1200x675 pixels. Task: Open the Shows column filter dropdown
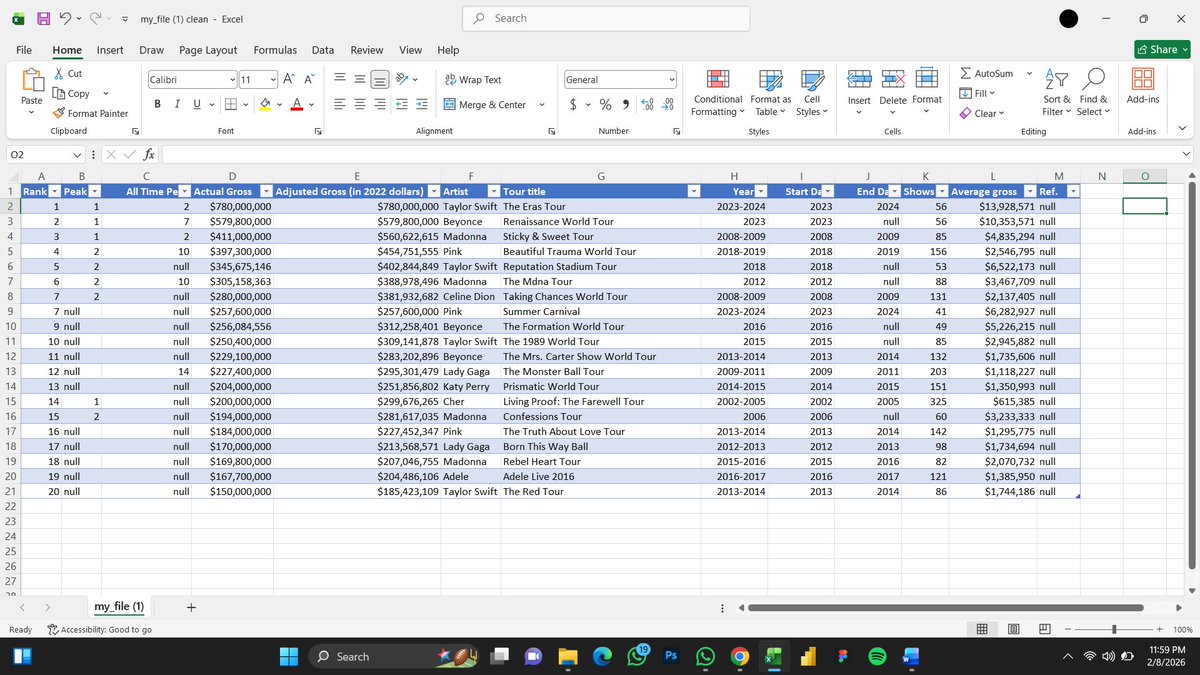click(x=941, y=191)
